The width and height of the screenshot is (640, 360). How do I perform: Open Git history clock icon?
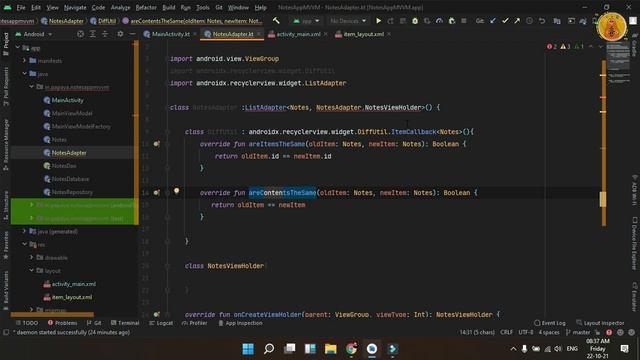point(529,20)
